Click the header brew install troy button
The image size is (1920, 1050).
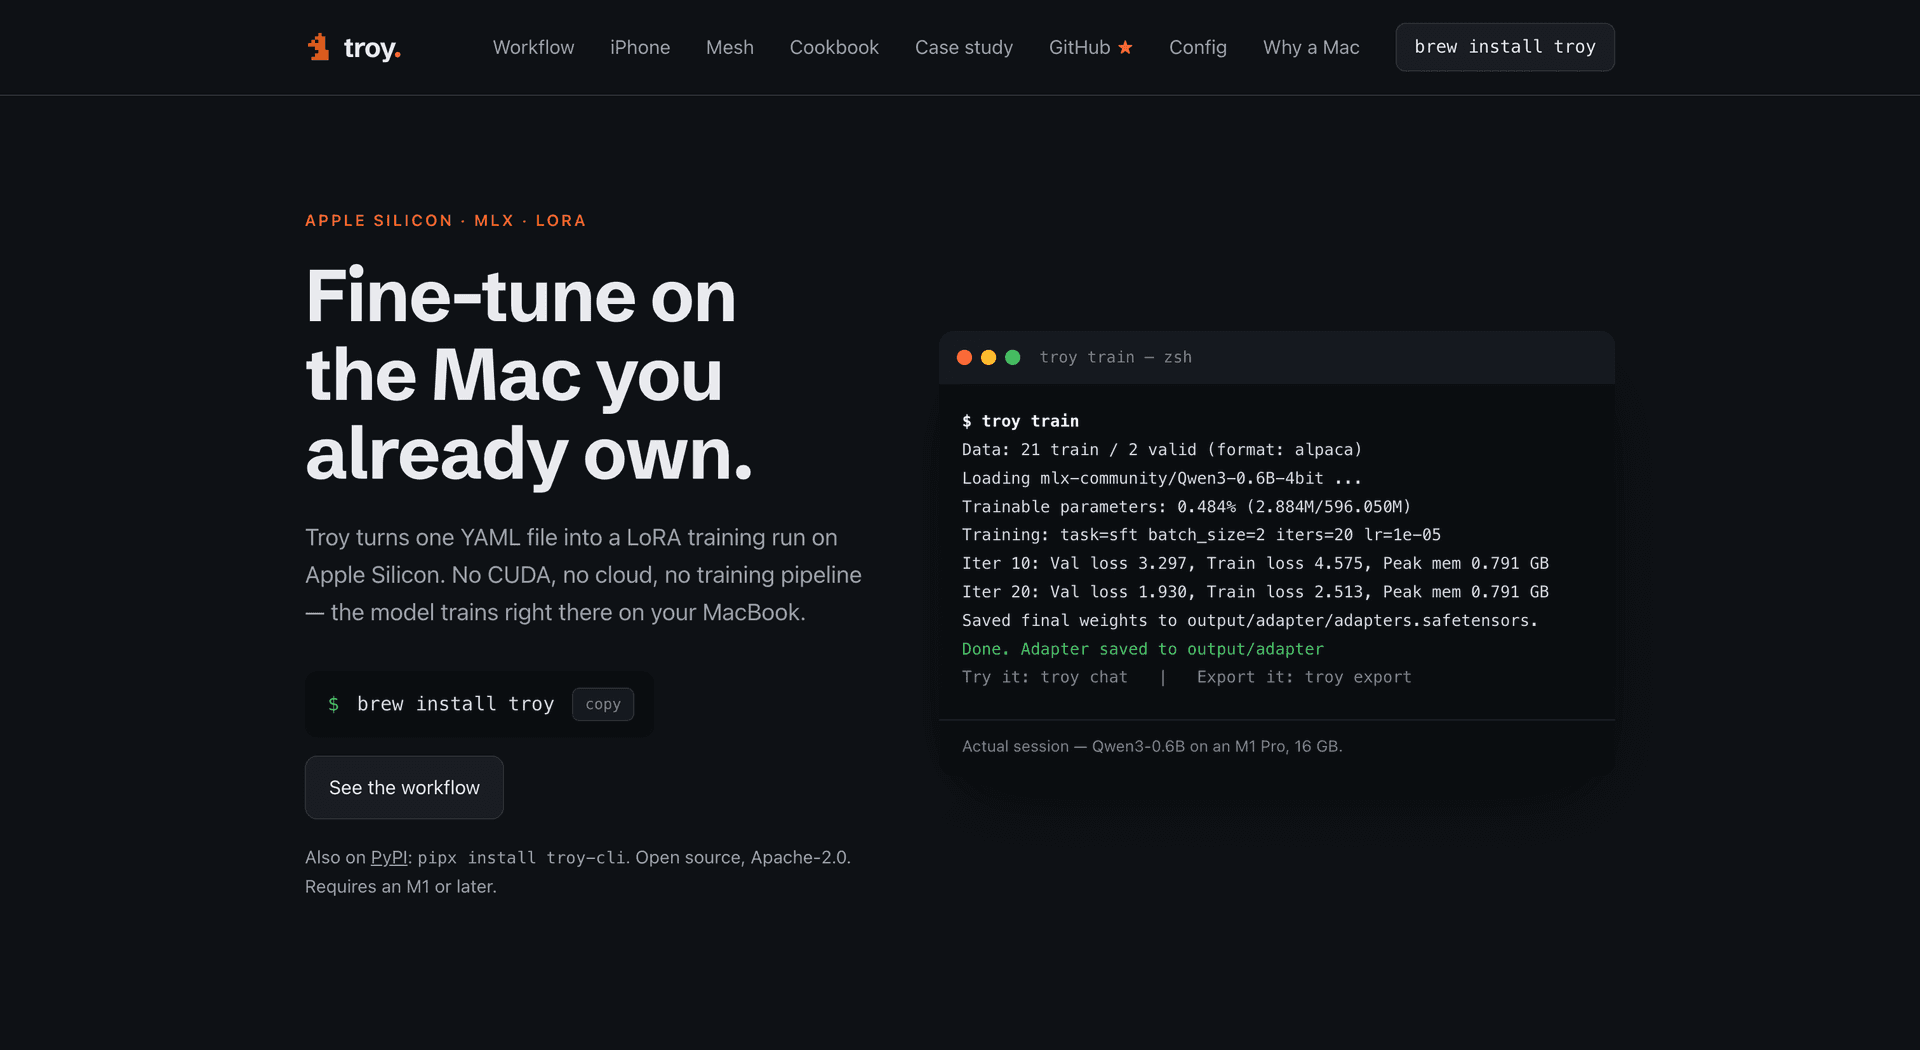pos(1505,47)
